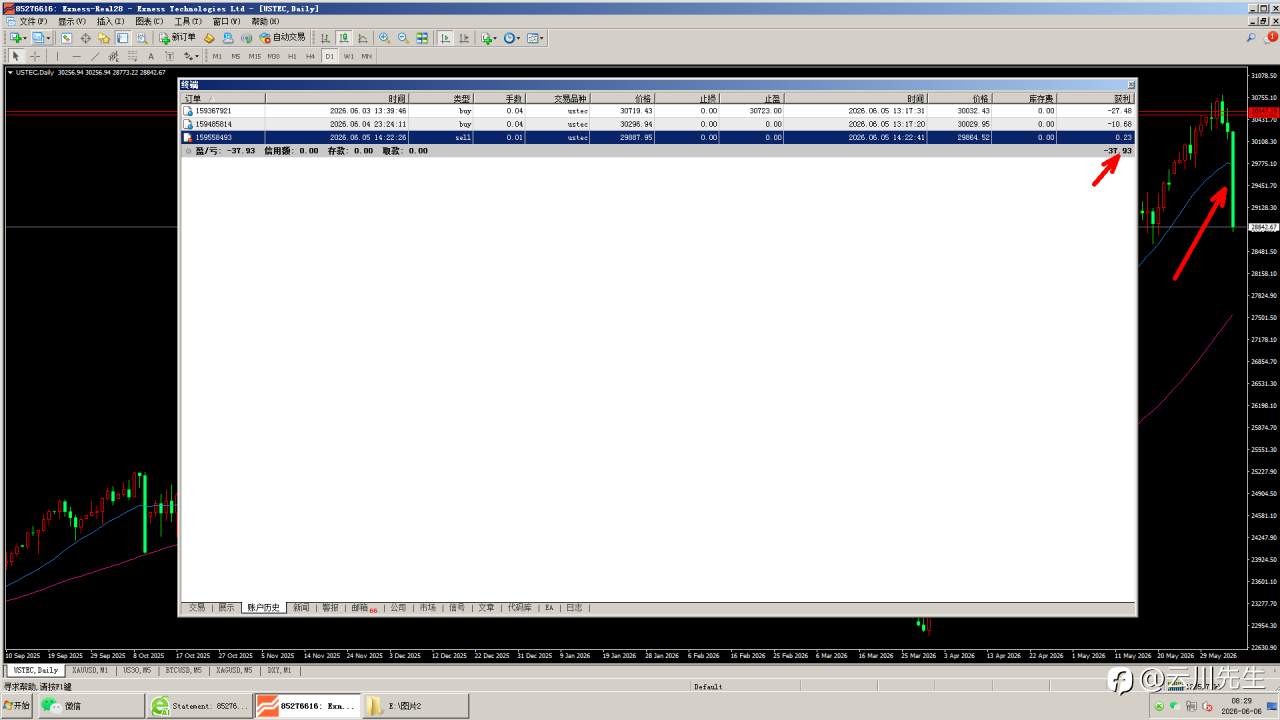Image resolution: width=1280 pixels, height=720 pixels.
Task: Zoom in on the chart
Action: tap(384, 38)
